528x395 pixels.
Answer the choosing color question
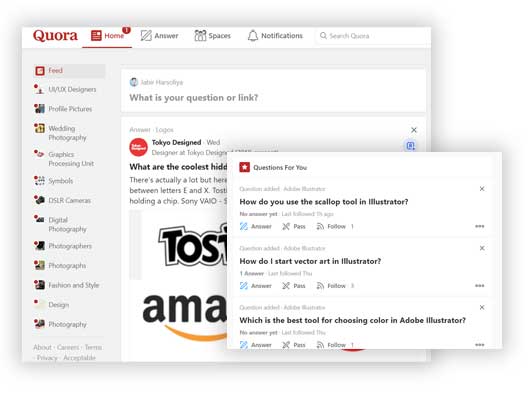tap(256, 345)
